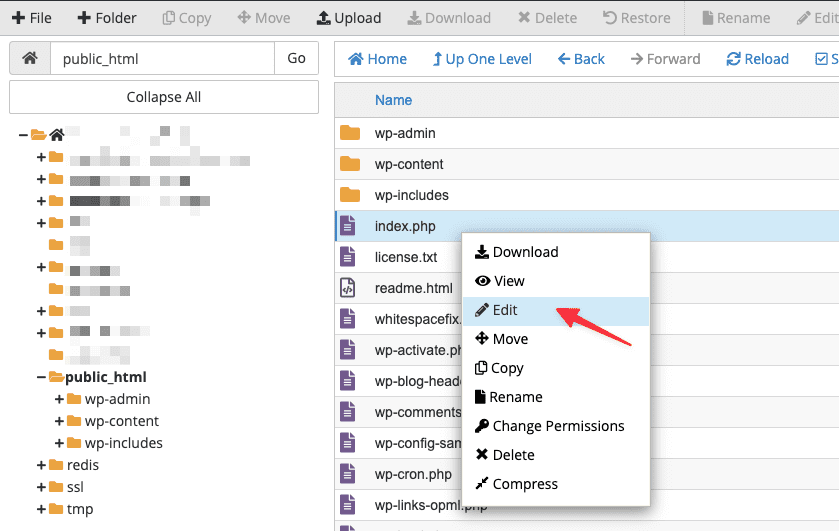
Task: Choose Download in the context menu
Action: point(525,252)
